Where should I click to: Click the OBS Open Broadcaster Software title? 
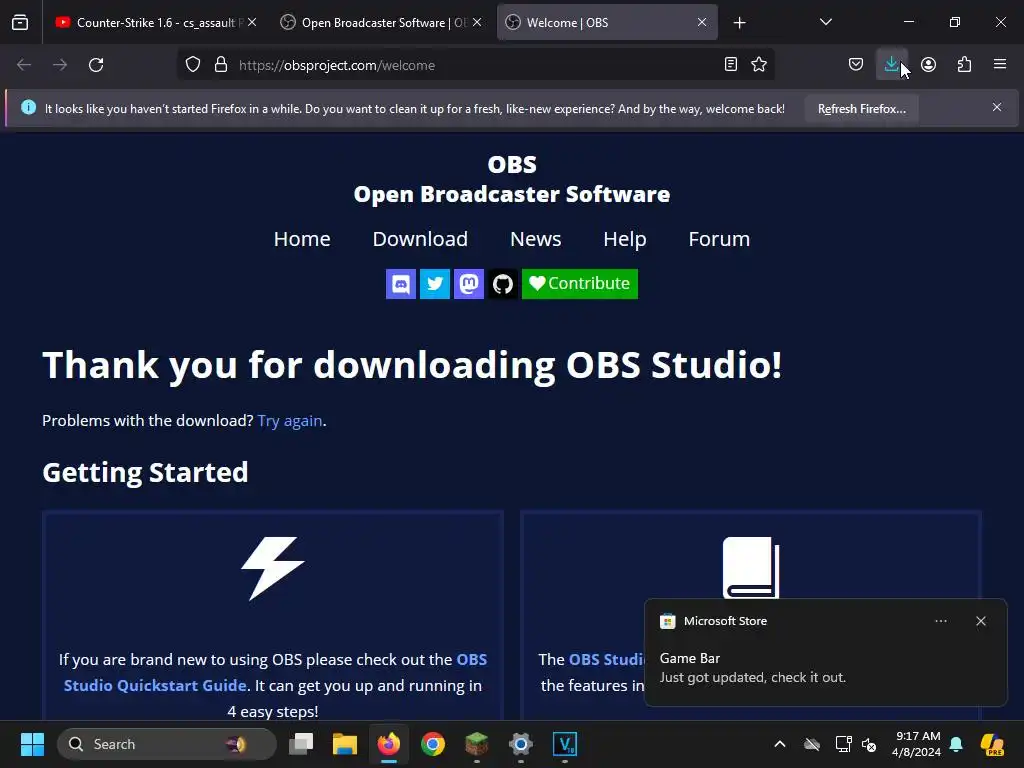point(512,179)
